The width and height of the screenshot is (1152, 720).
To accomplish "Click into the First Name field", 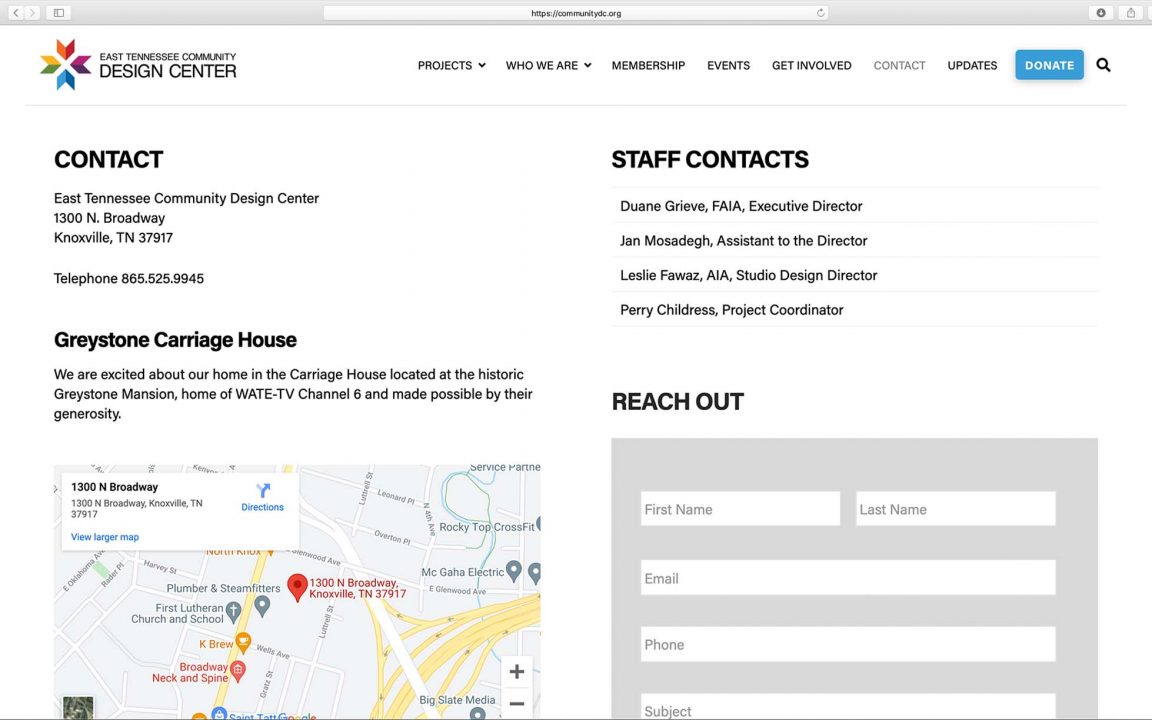I will click(x=740, y=509).
